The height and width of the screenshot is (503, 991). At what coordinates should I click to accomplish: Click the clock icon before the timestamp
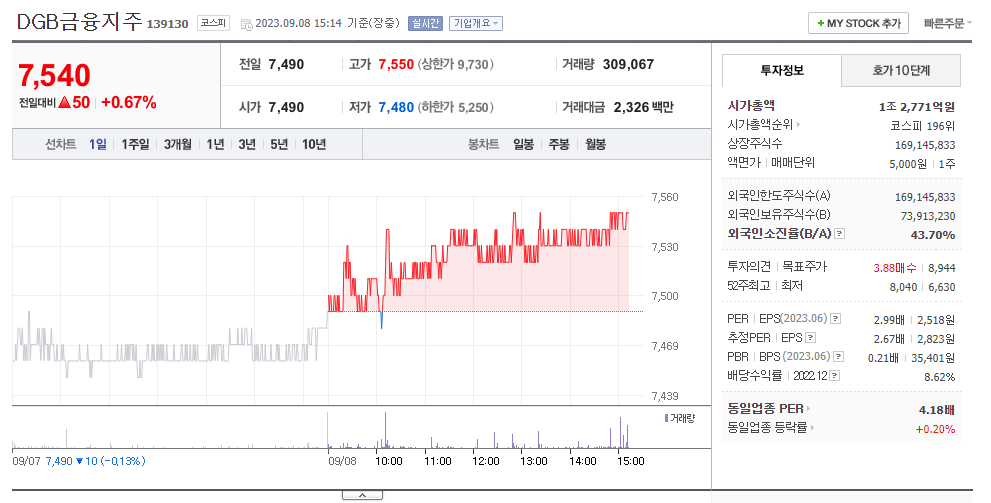click(246, 24)
